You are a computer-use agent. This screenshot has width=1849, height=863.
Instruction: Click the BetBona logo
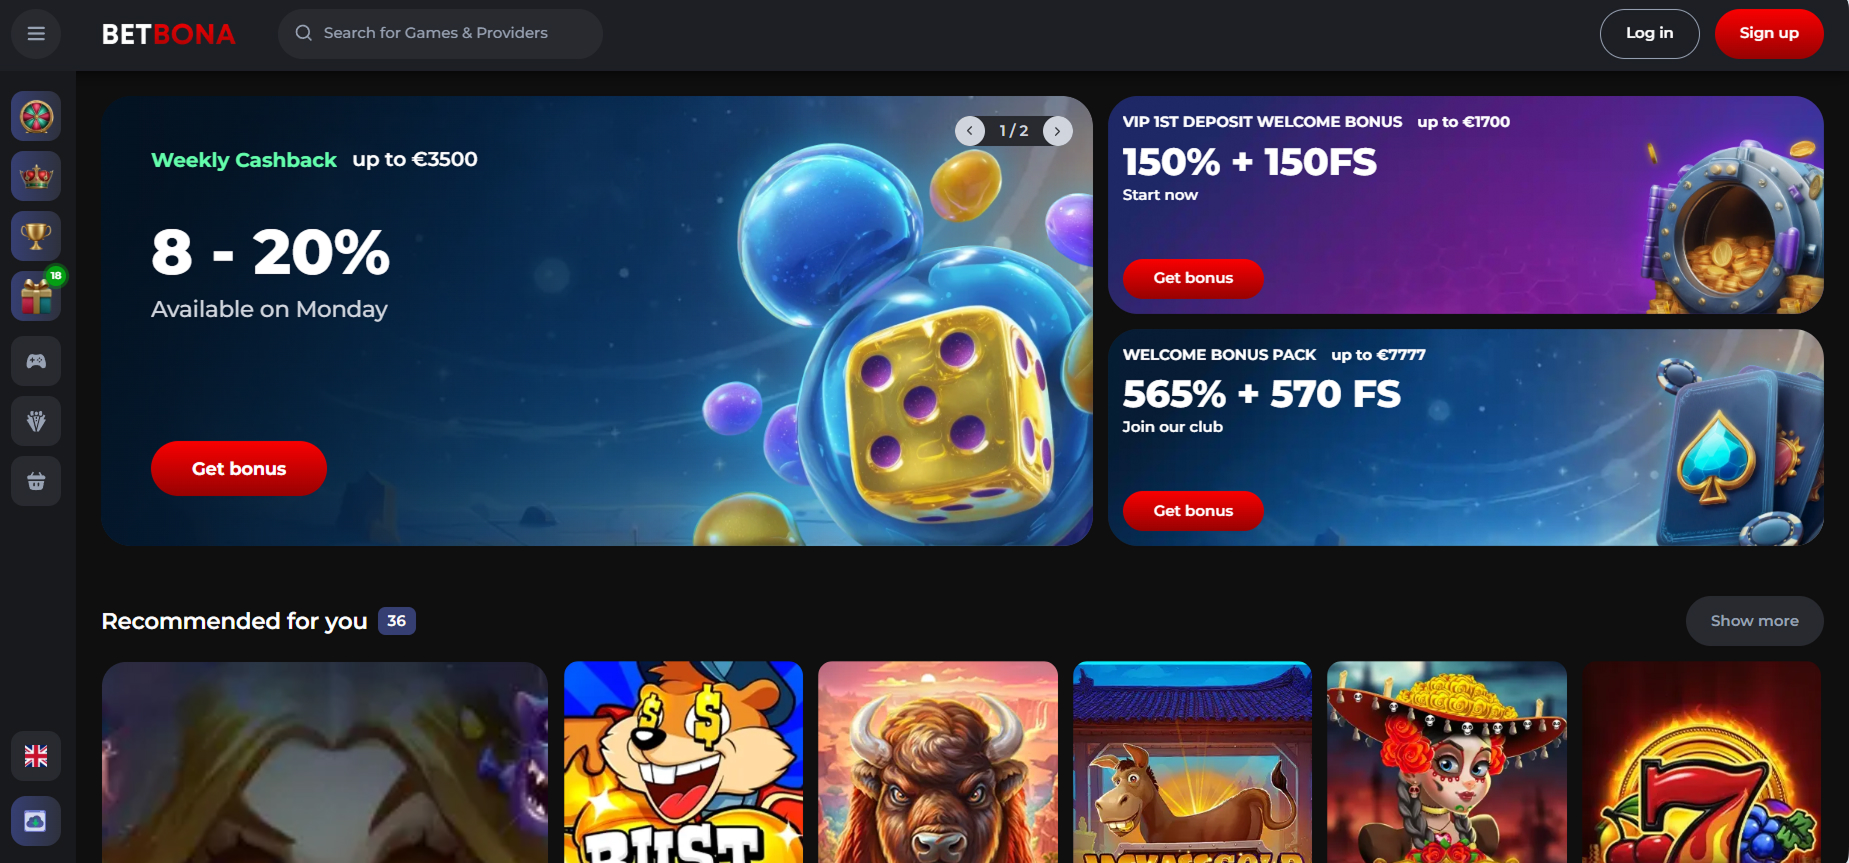point(168,34)
